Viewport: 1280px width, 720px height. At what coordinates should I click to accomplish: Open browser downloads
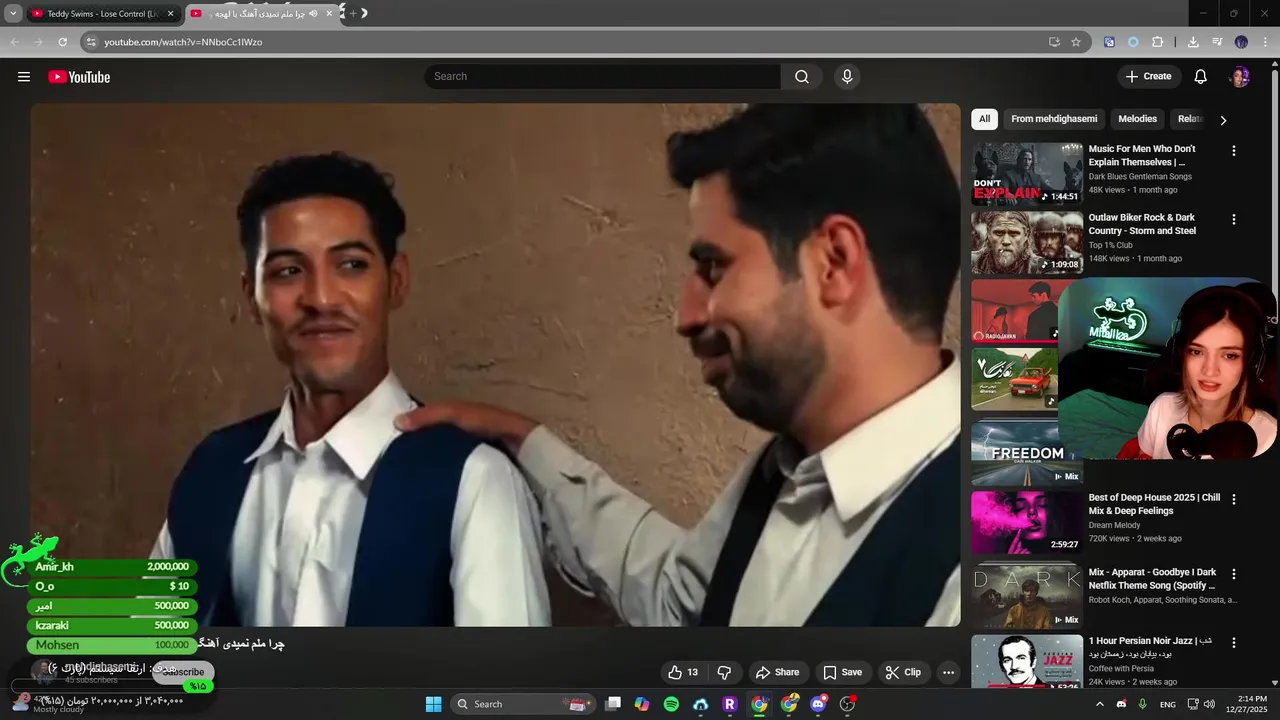coord(1193,42)
